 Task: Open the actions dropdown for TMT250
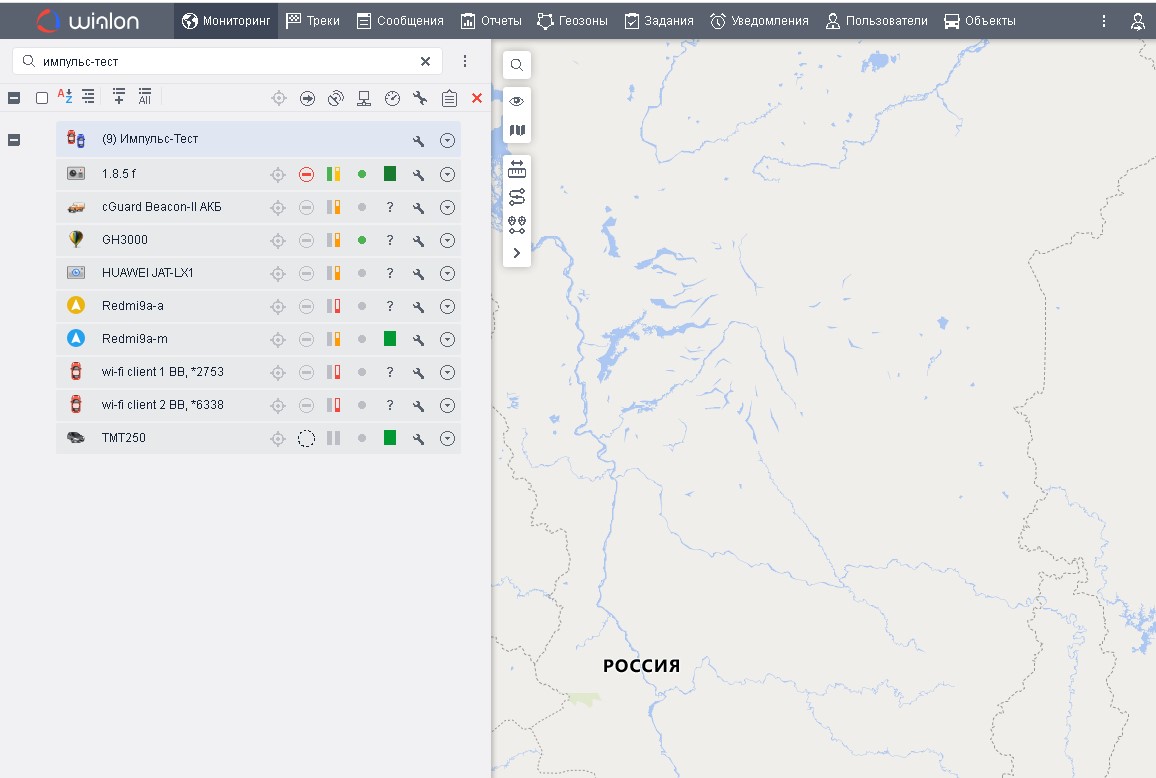[x=447, y=438]
